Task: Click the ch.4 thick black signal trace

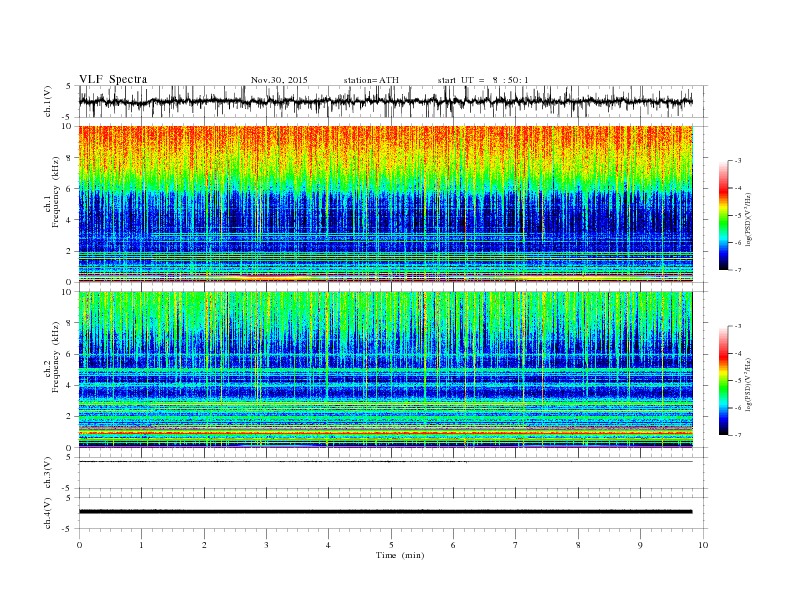Action: pyautogui.click(x=385, y=512)
